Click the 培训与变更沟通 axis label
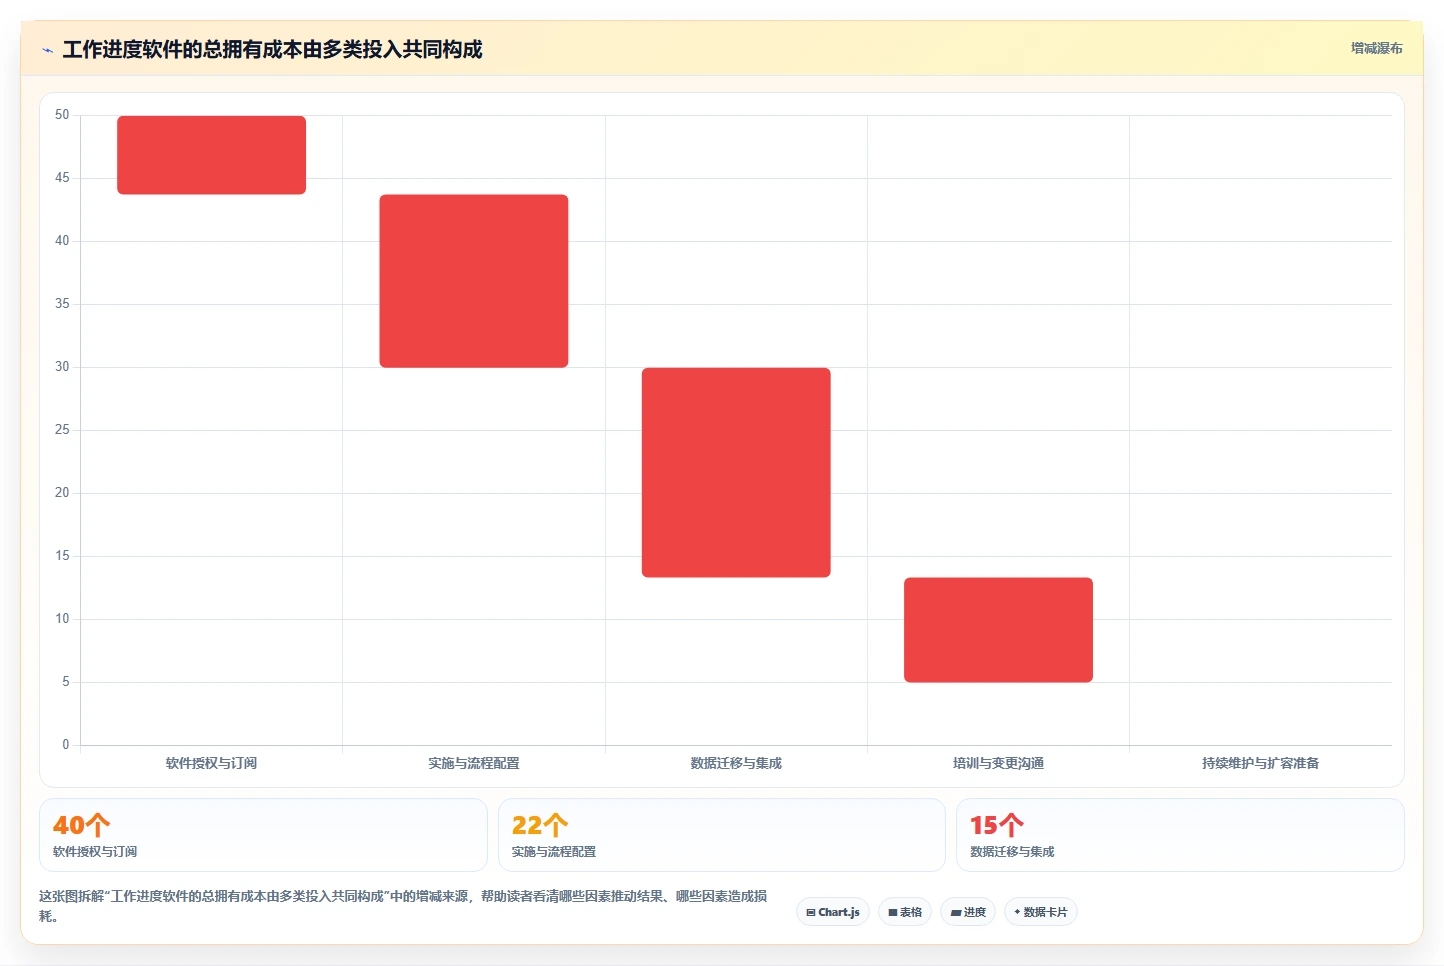The image size is (1444, 966). tap(998, 763)
